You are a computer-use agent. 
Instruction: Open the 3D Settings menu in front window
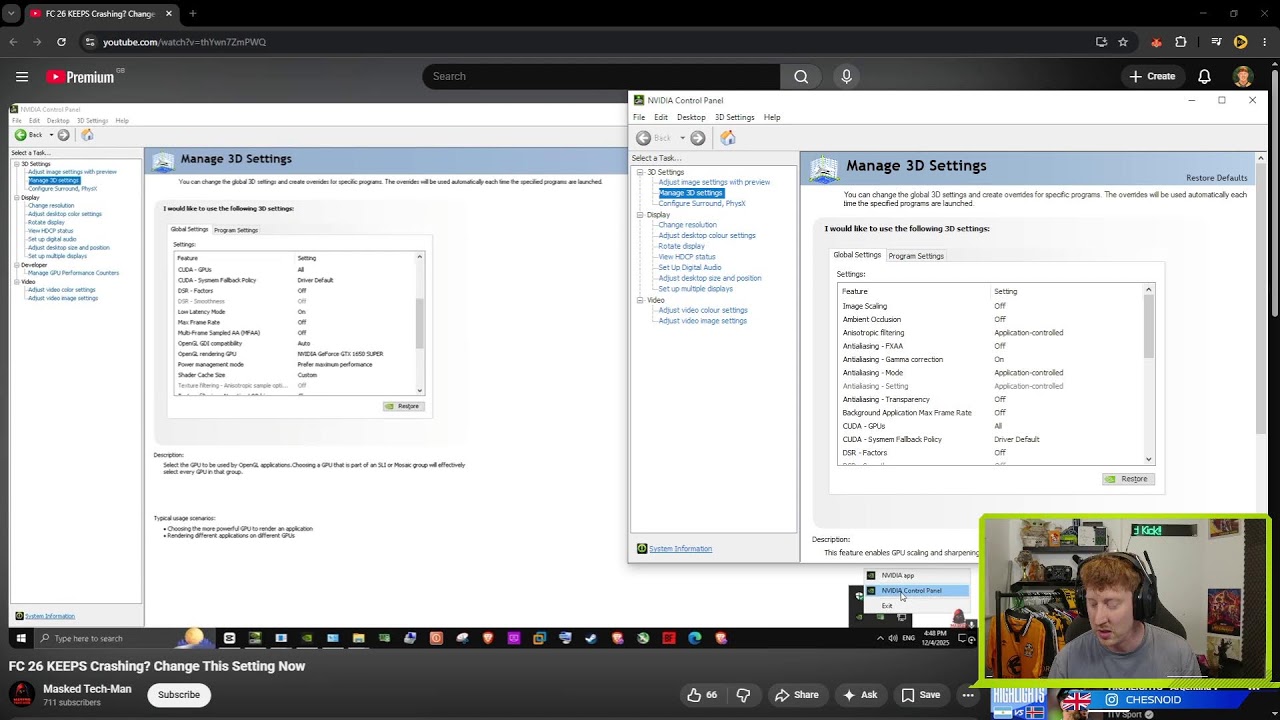pyautogui.click(x=734, y=117)
